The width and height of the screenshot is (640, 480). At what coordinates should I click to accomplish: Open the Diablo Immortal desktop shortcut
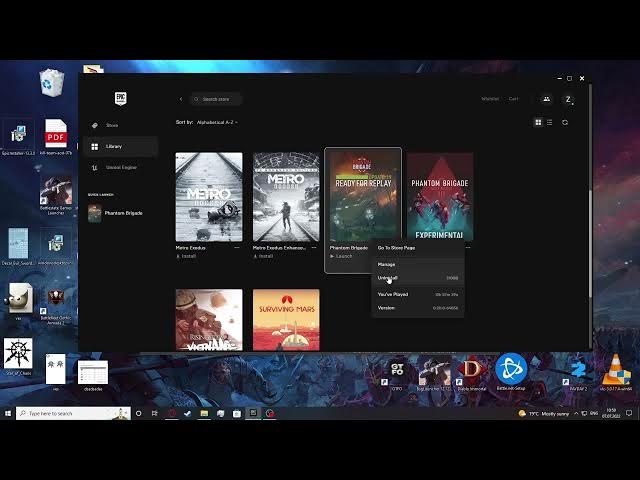471,374
